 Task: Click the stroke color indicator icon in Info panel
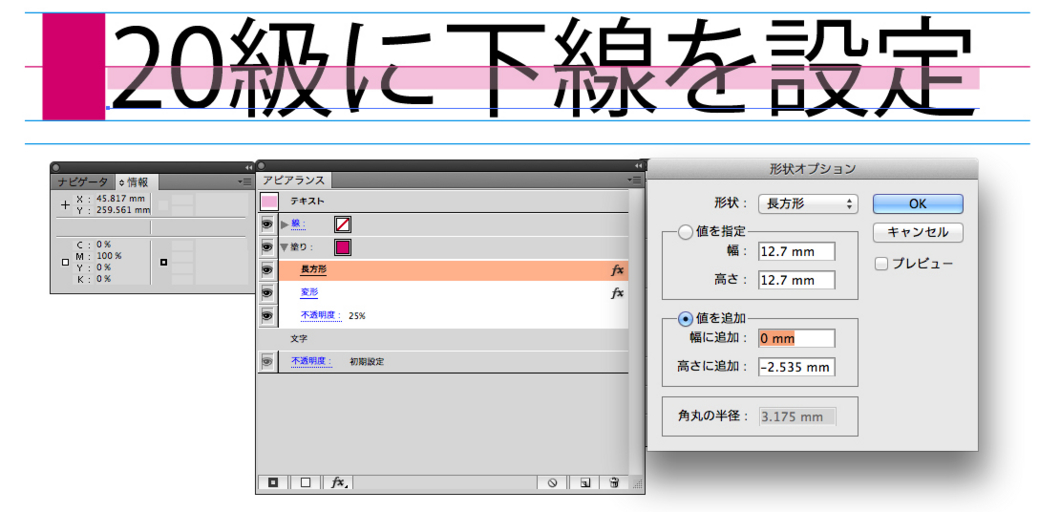164,262
